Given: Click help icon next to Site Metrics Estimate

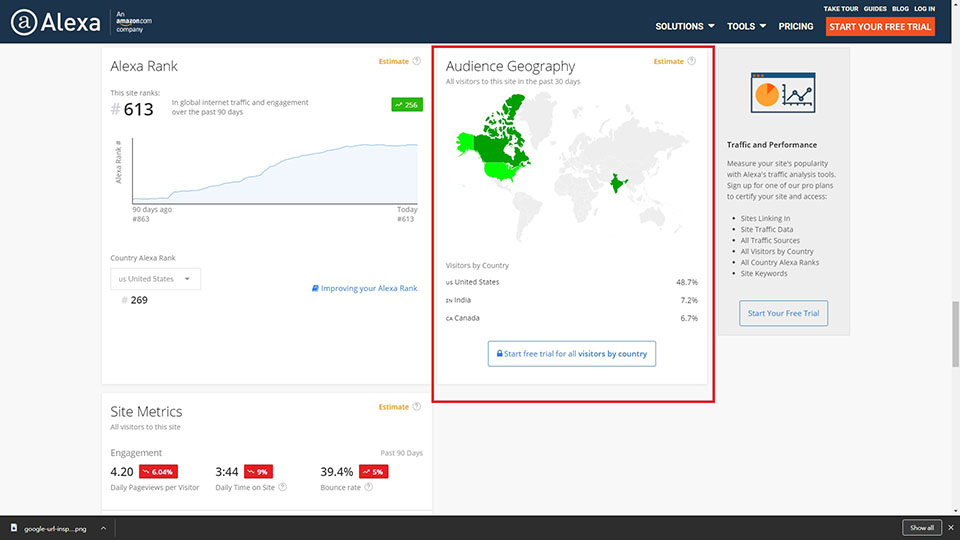Looking at the screenshot, I should [x=416, y=407].
